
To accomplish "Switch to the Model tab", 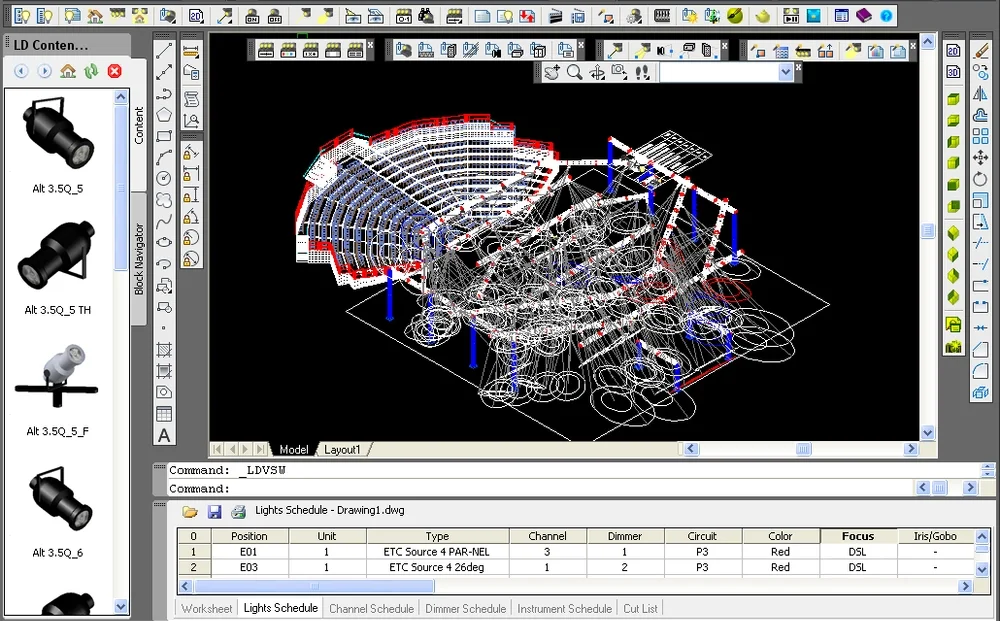I will pyautogui.click(x=293, y=449).
